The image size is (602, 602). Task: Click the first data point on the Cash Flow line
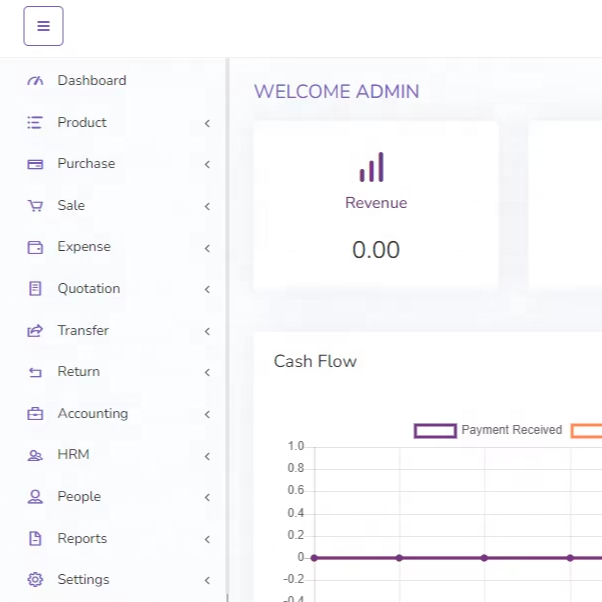[314, 558]
